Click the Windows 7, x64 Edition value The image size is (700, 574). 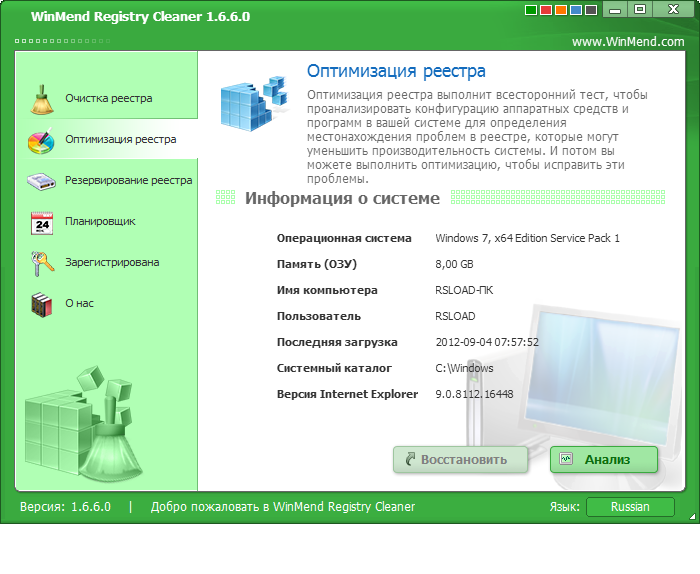[527, 238]
